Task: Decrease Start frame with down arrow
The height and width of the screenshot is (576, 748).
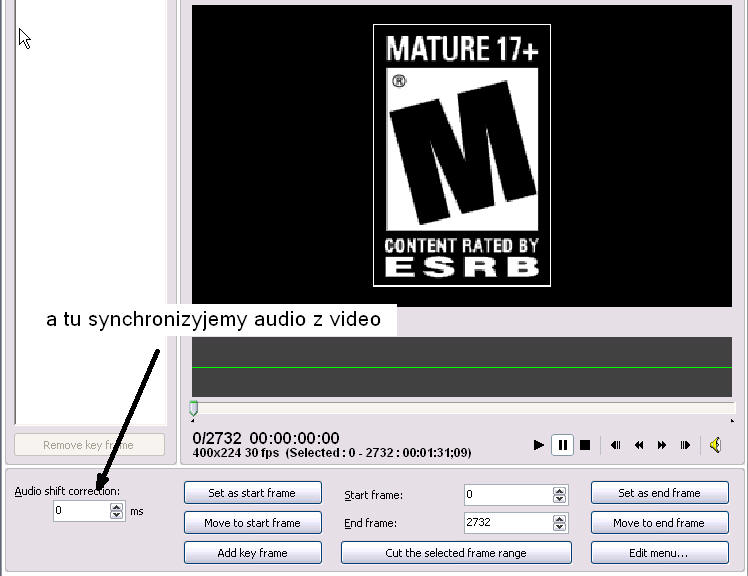Action: pos(560,499)
